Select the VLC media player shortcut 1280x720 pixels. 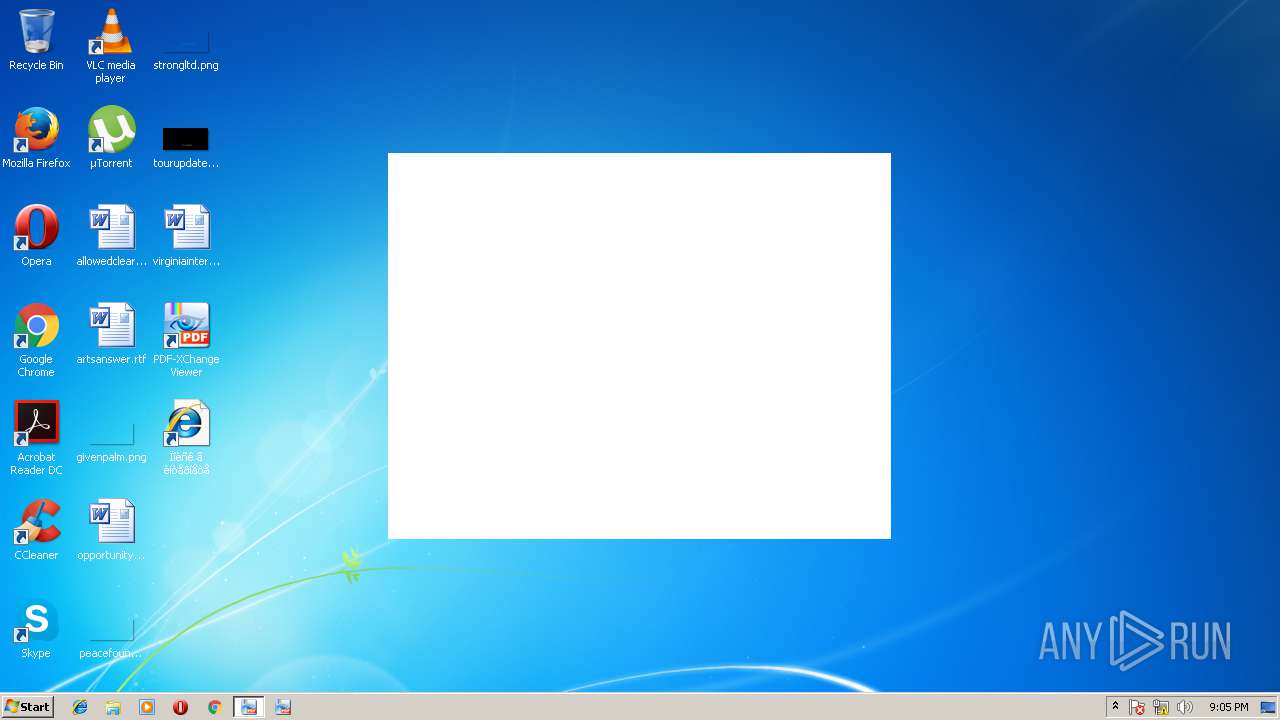click(x=111, y=46)
